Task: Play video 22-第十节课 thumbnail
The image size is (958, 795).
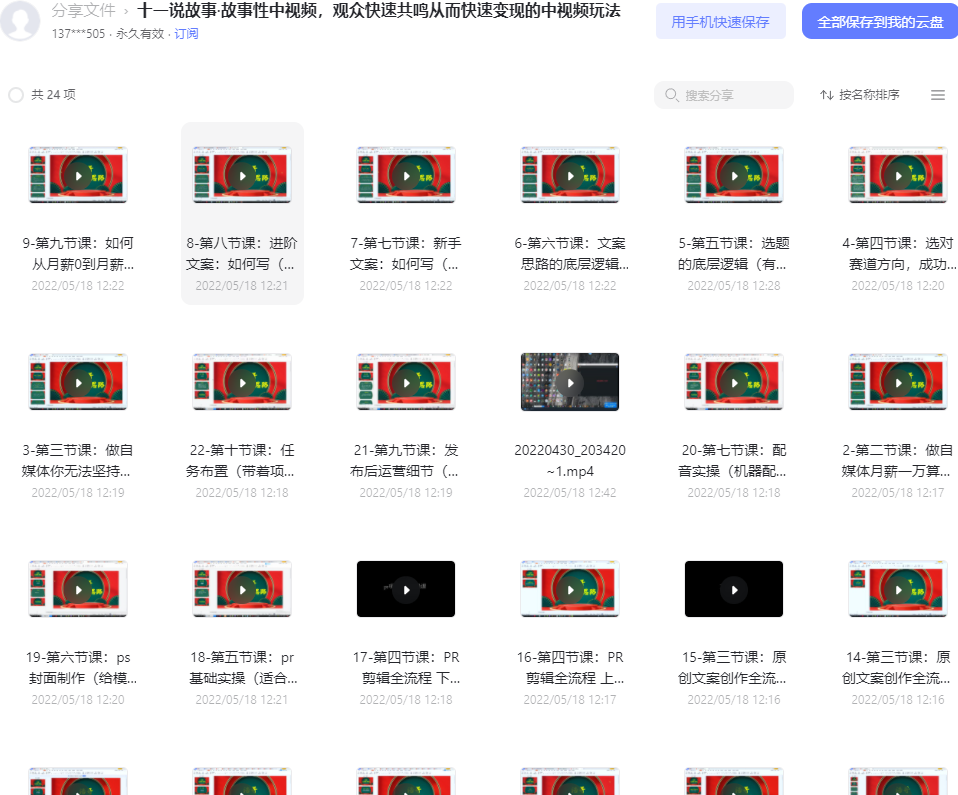Action: [x=243, y=383]
